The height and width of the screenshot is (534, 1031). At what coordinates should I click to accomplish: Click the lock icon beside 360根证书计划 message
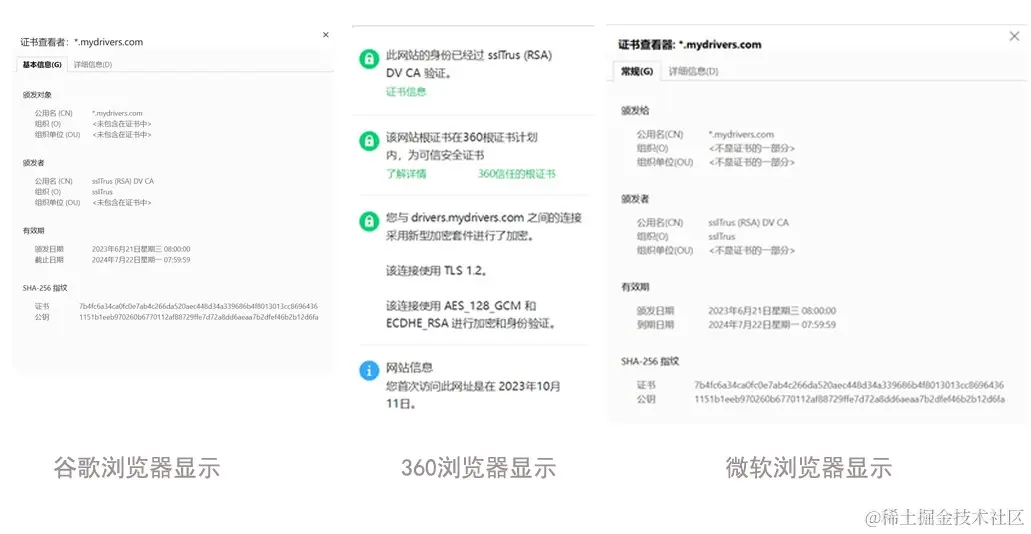[369, 141]
